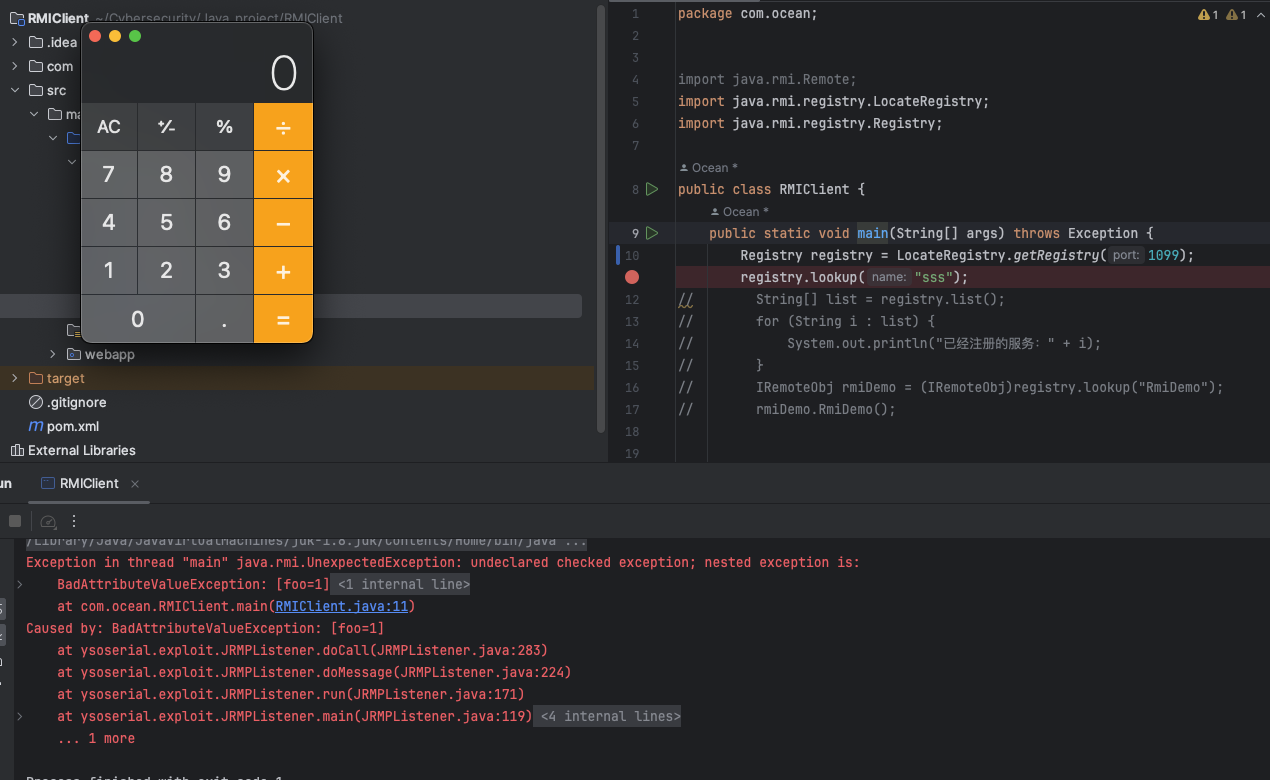The height and width of the screenshot is (780, 1270).
Task: Click the first yellow warning indicator in editor
Action: [x=1208, y=15]
